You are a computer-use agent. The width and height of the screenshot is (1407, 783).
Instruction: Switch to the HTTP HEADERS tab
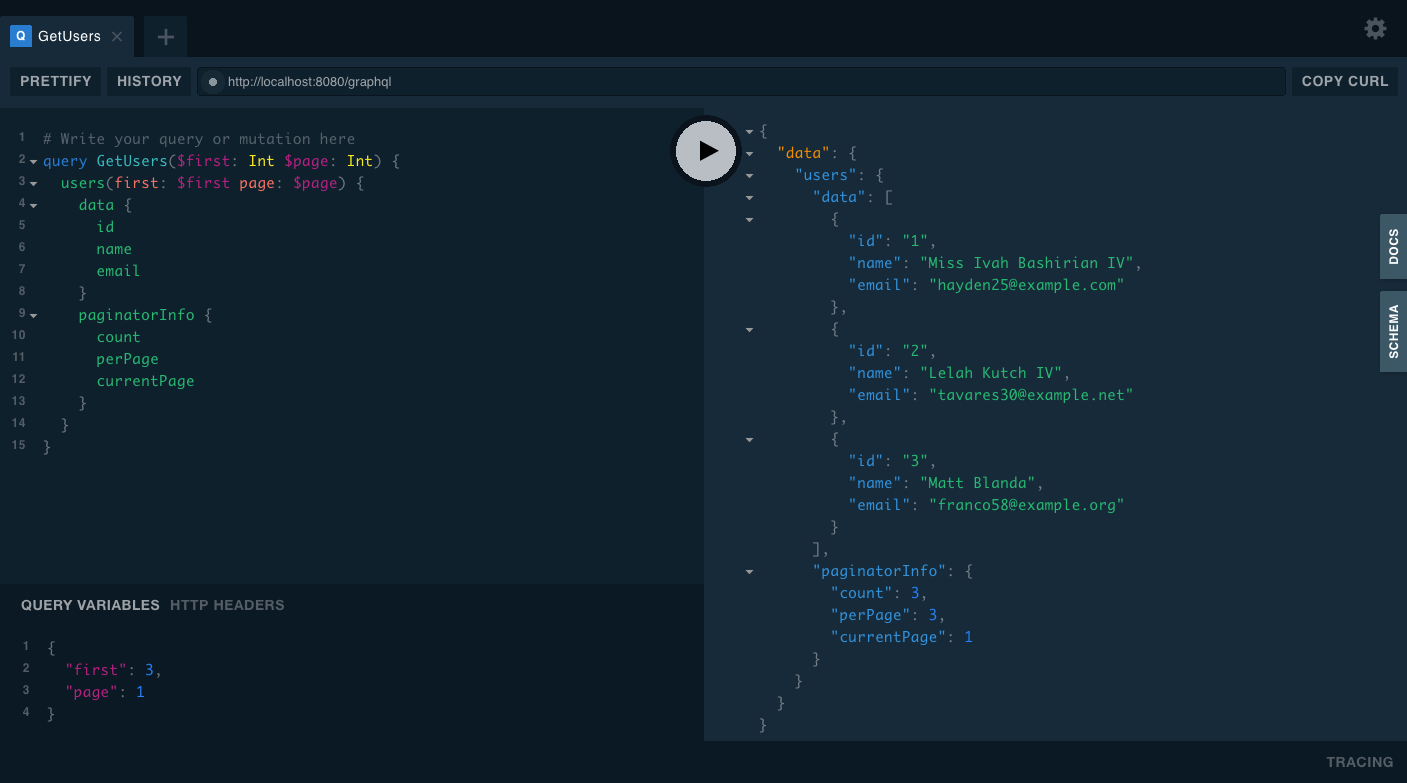(x=227, y=605)
